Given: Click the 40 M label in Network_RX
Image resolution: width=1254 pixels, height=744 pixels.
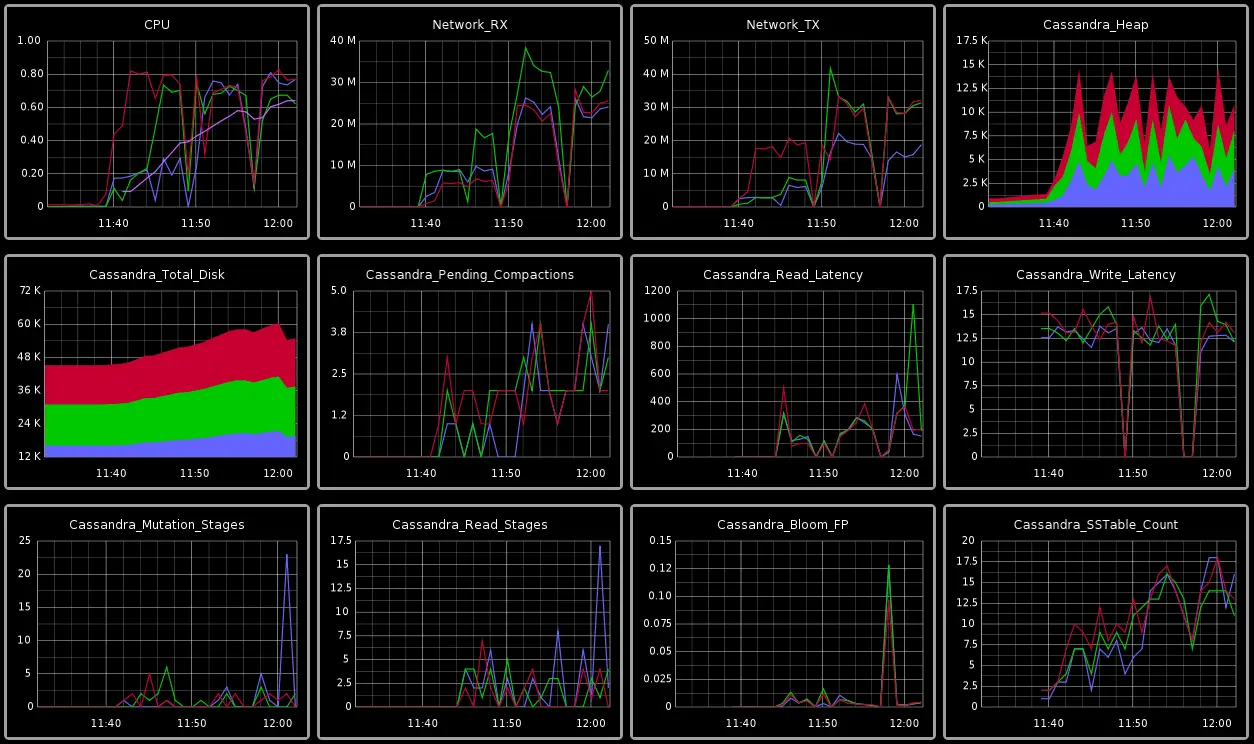Looking at the screenshot, I should (343, 41).
